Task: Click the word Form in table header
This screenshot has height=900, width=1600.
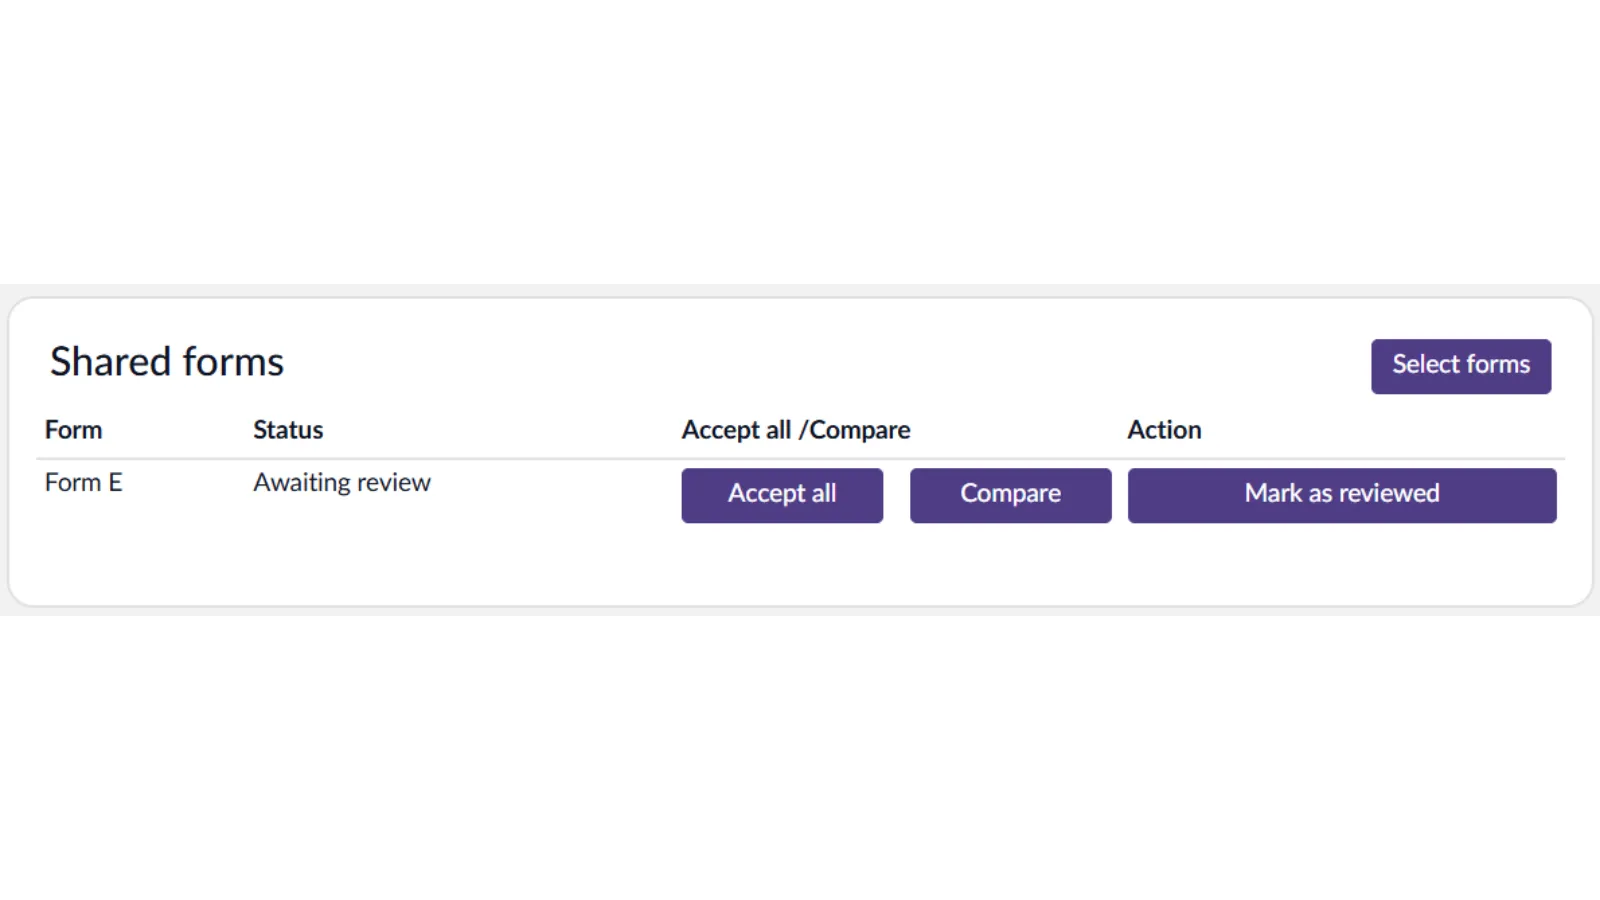Action: [x=73, y=430]
